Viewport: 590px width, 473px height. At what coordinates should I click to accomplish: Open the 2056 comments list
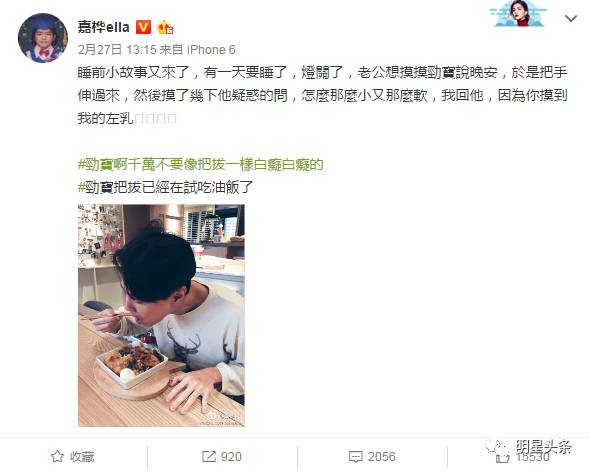click(x=382, y=457)
